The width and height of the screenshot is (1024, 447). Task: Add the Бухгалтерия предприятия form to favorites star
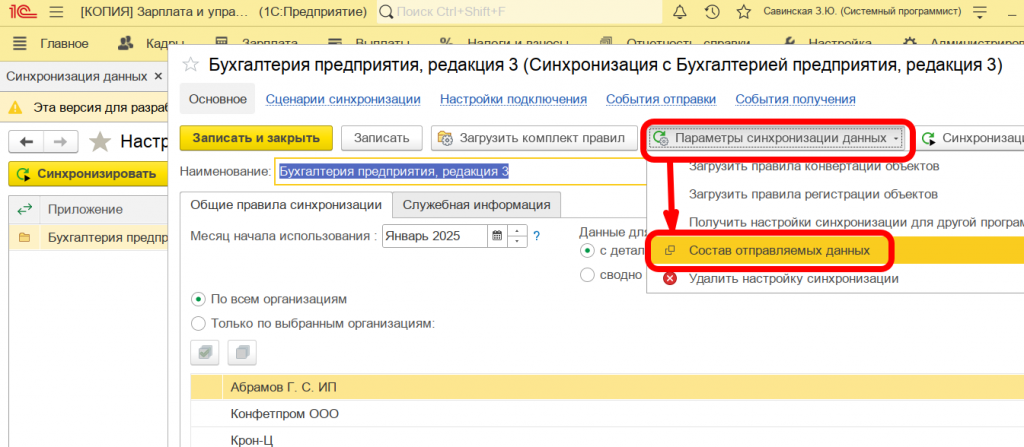(x=190, y=64)
